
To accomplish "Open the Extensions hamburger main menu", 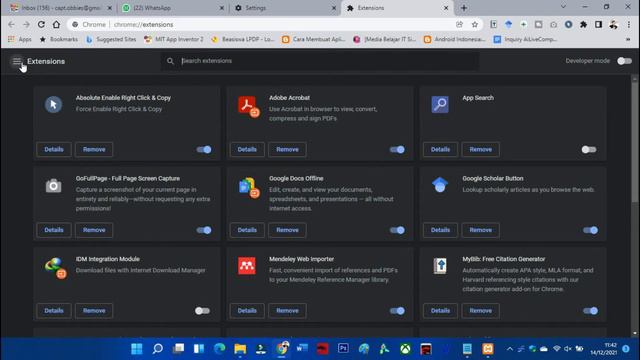I will click(17, 61).
